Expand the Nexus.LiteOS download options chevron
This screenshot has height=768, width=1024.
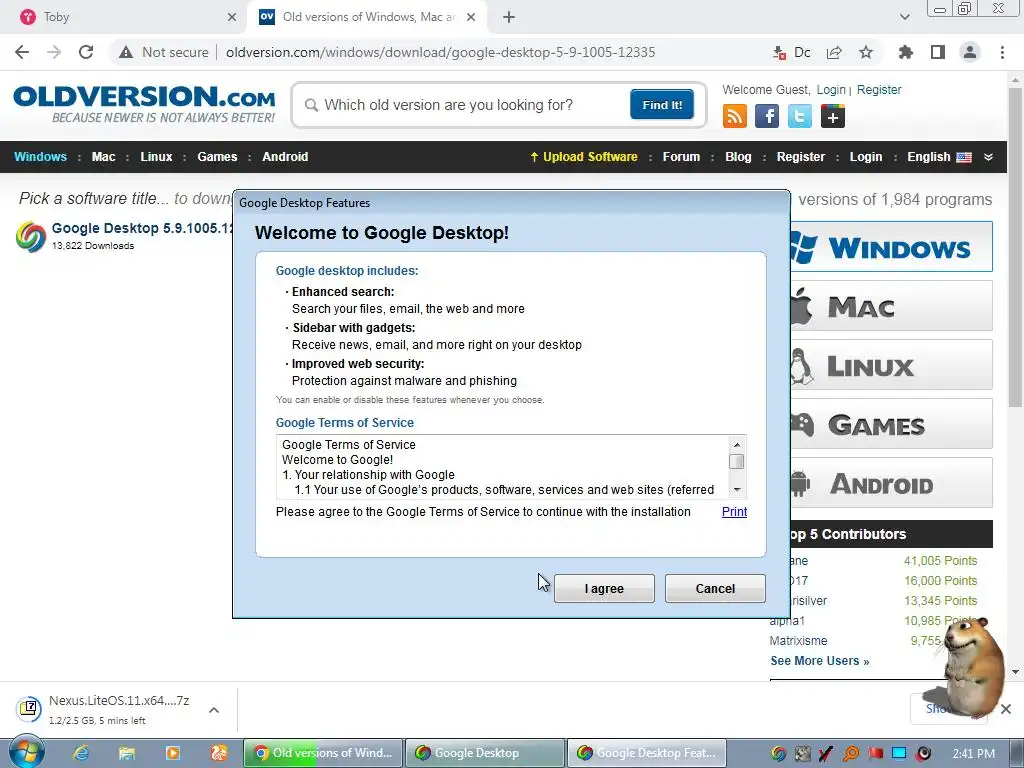pyautogui.click(x=214, y=710)
